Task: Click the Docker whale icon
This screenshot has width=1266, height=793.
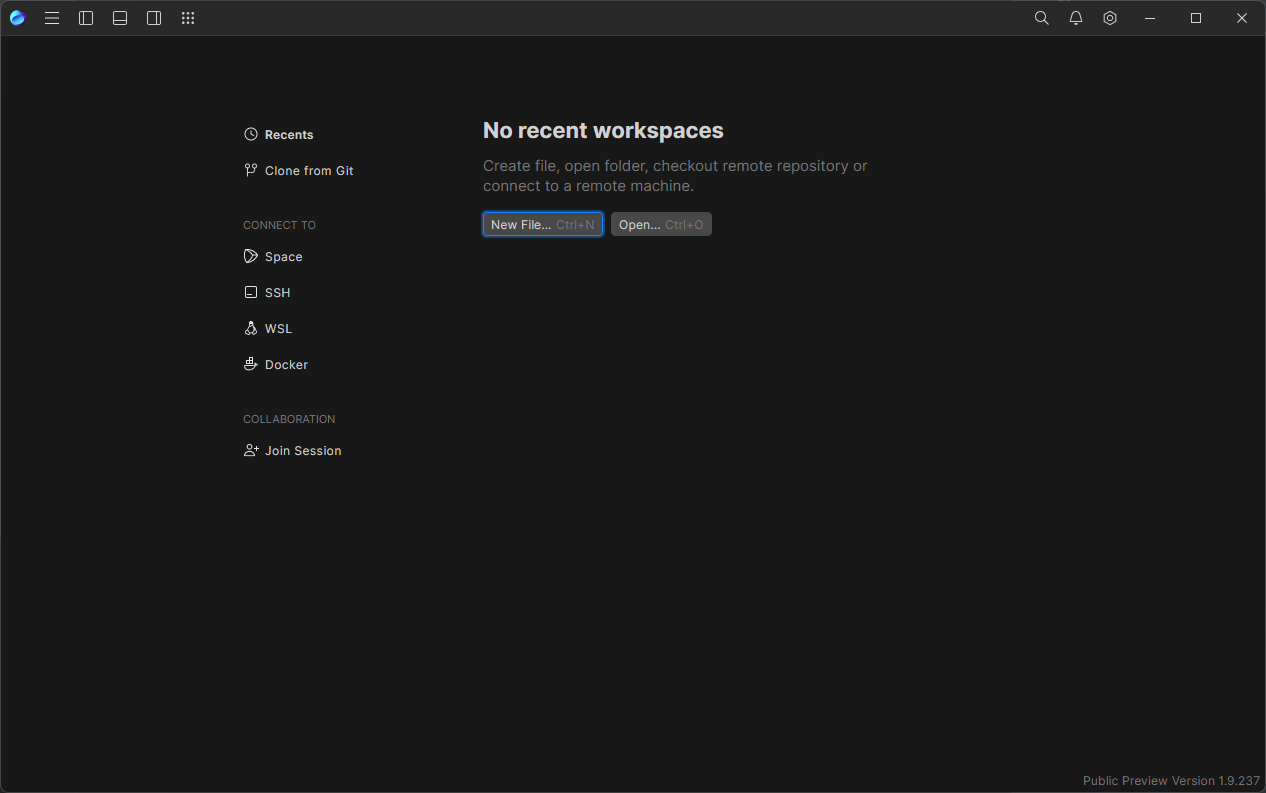Action: click(251, 364)
